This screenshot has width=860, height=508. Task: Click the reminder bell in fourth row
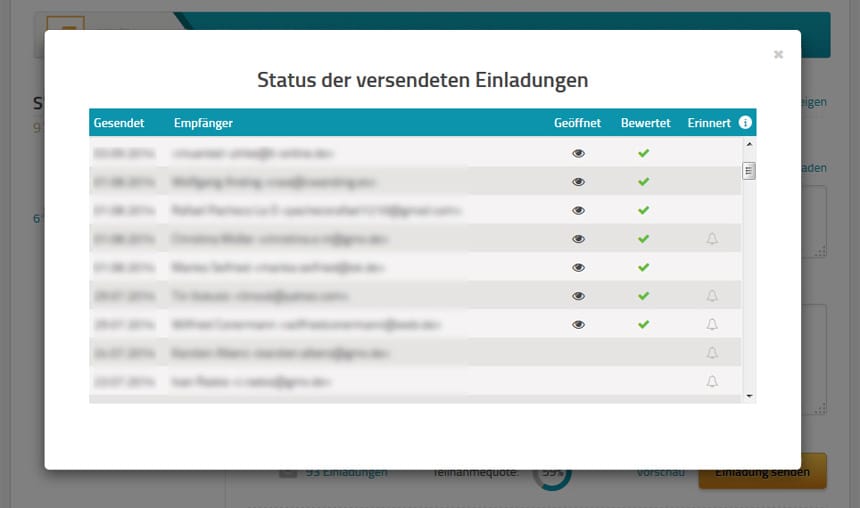tap(712, 239)
